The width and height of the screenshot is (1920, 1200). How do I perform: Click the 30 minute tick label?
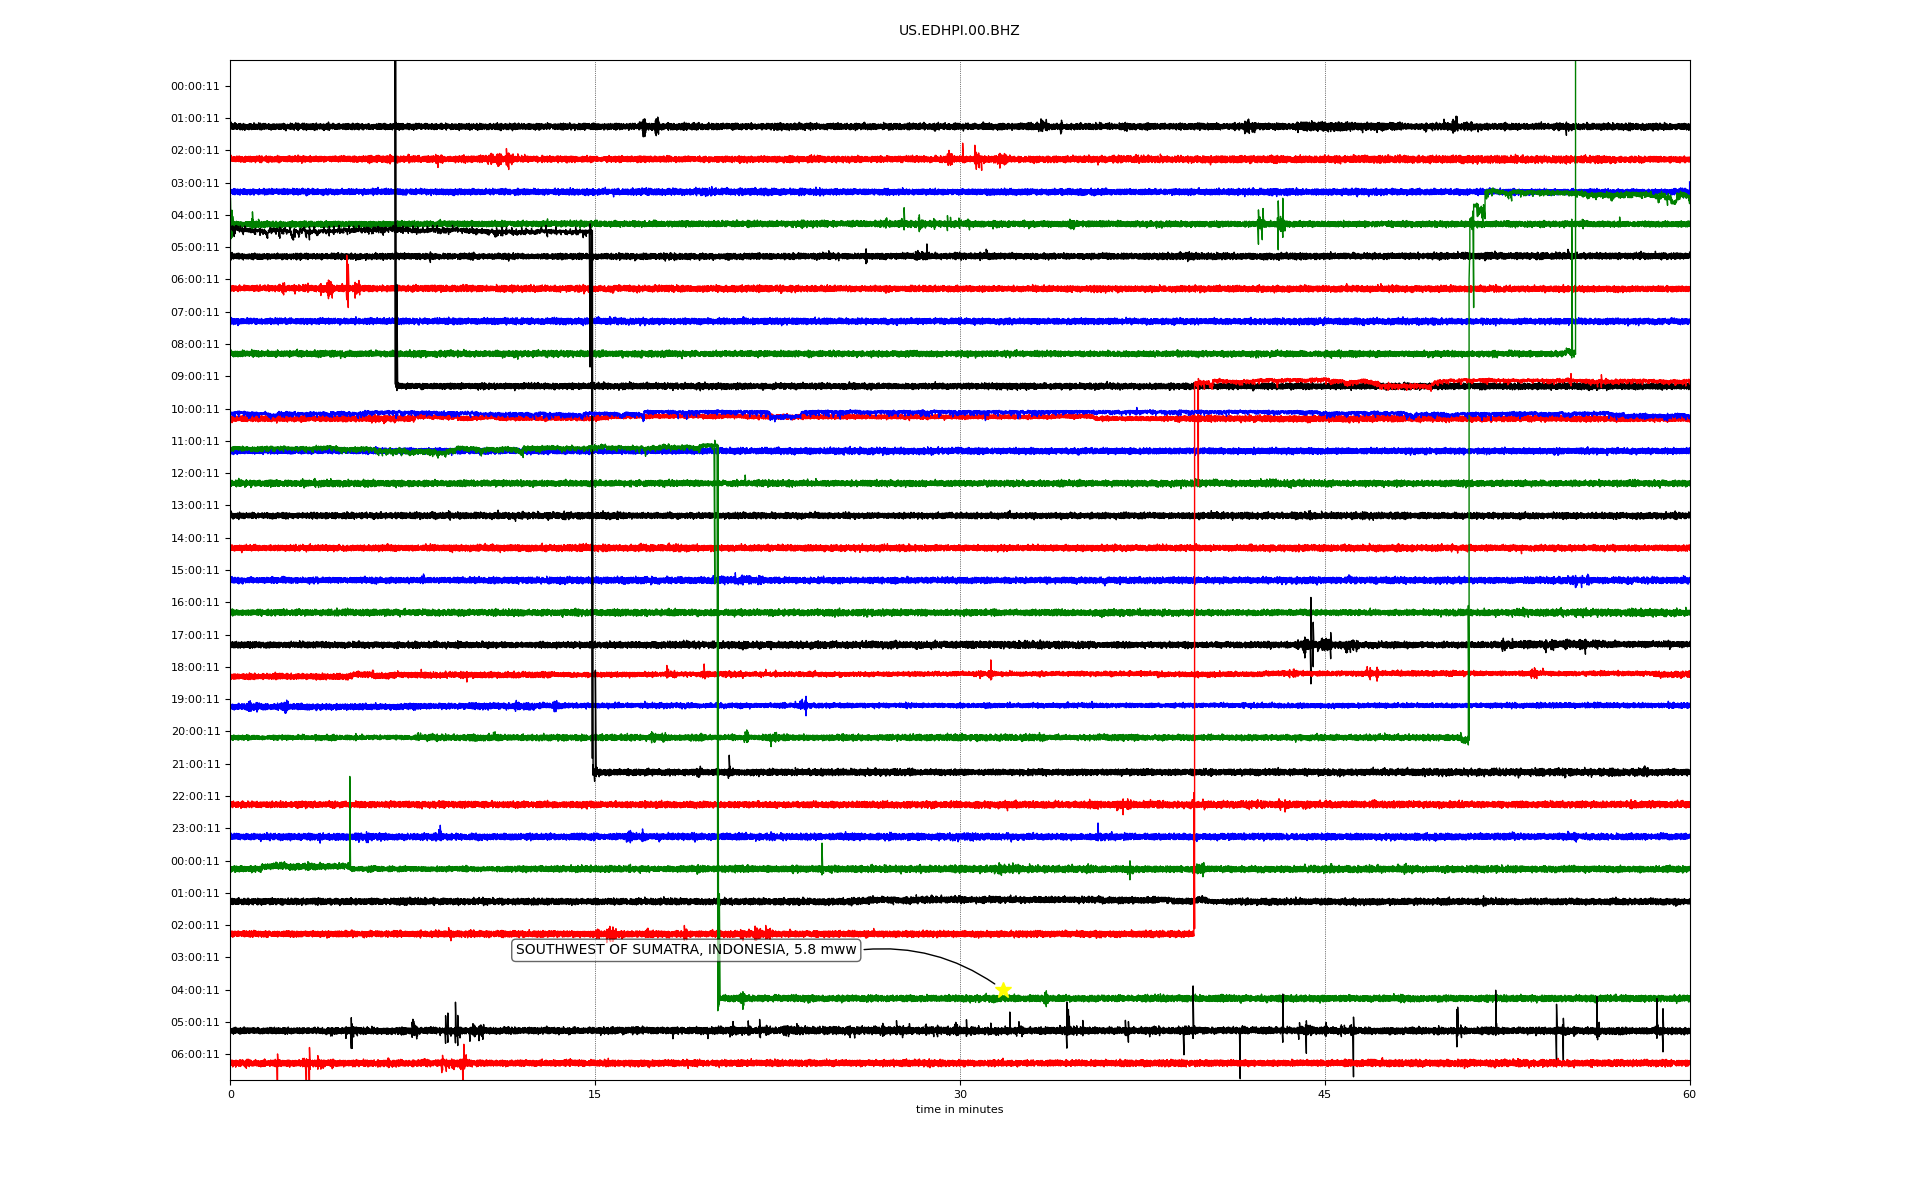point(960,1094)
